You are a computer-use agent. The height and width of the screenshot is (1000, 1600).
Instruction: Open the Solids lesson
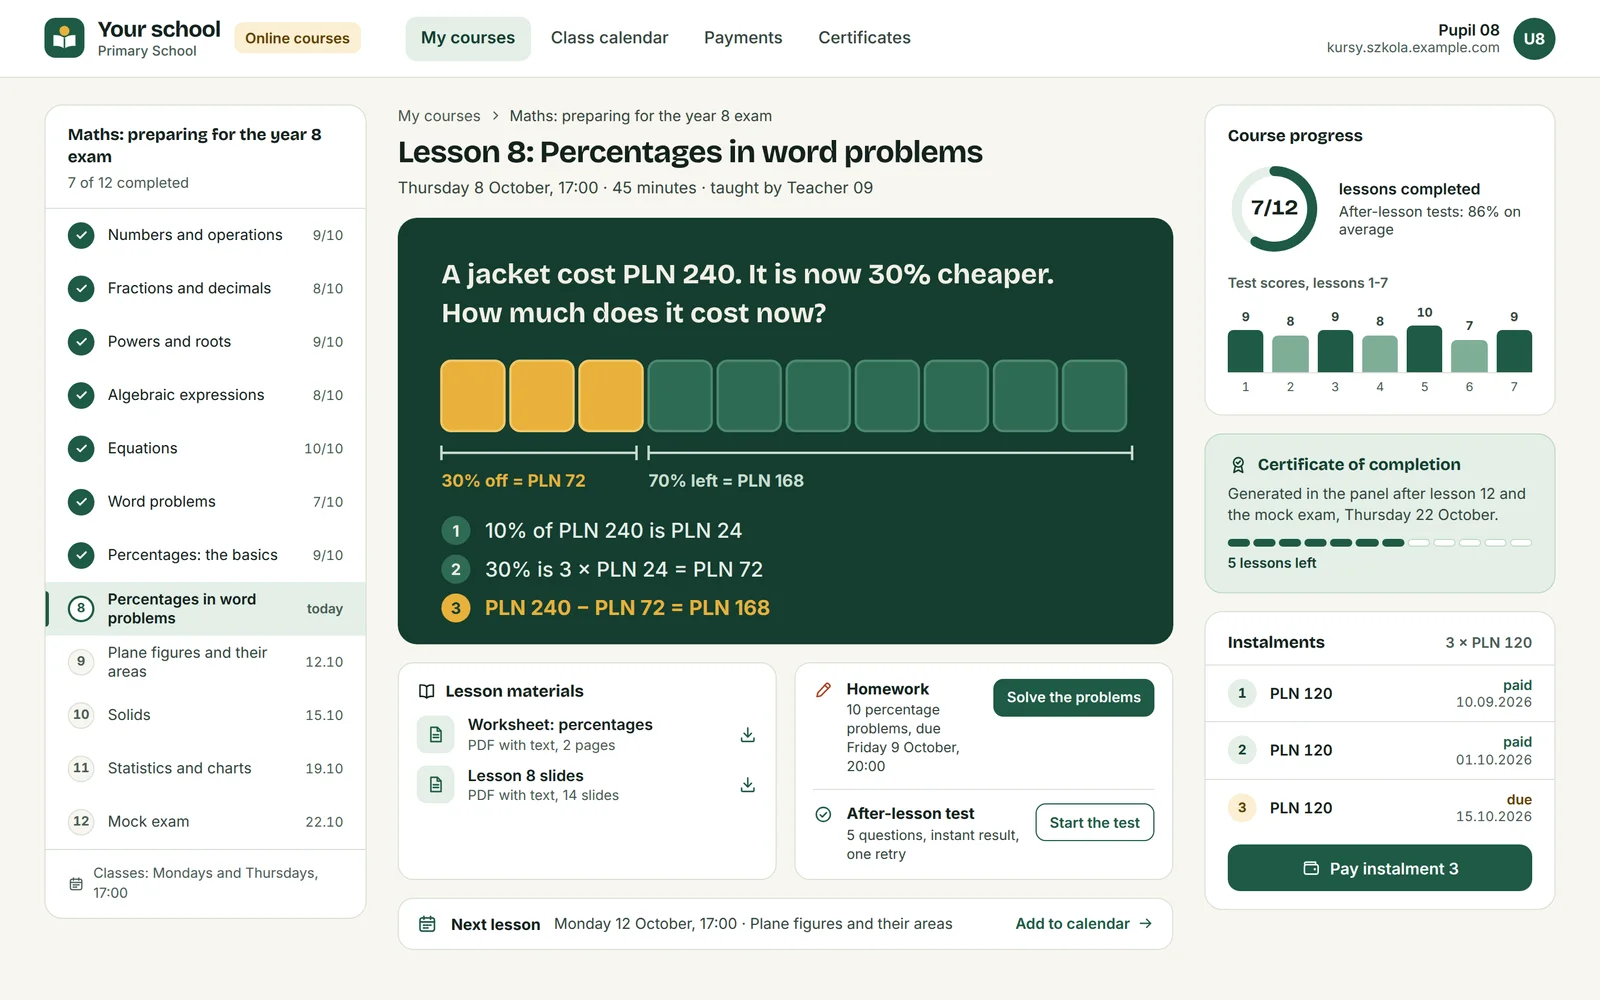click(x=205, y=715)
